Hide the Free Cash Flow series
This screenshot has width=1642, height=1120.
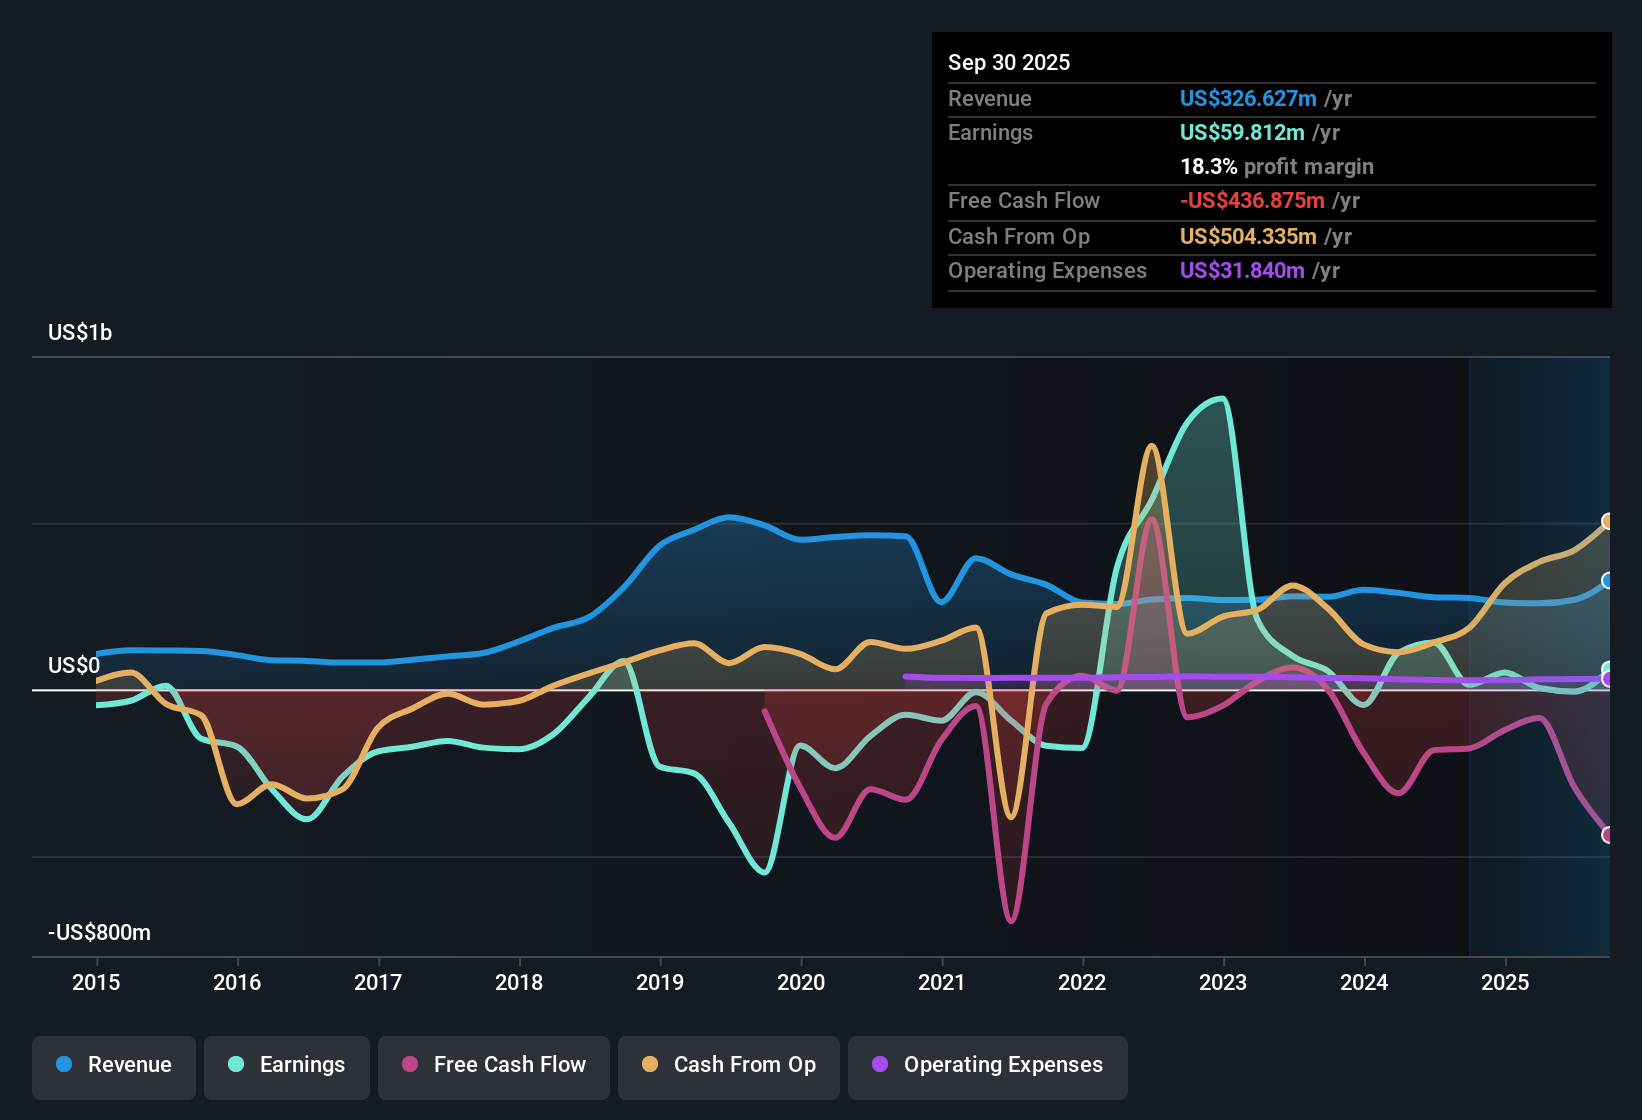[493, 1065]
